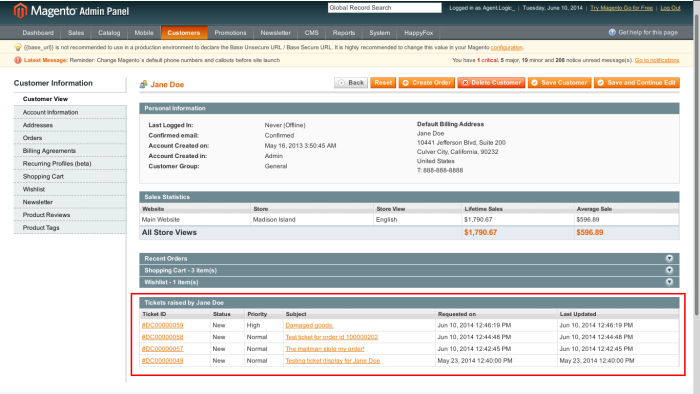
Task: Click the Delete Customer button
Action: (491, 83)
